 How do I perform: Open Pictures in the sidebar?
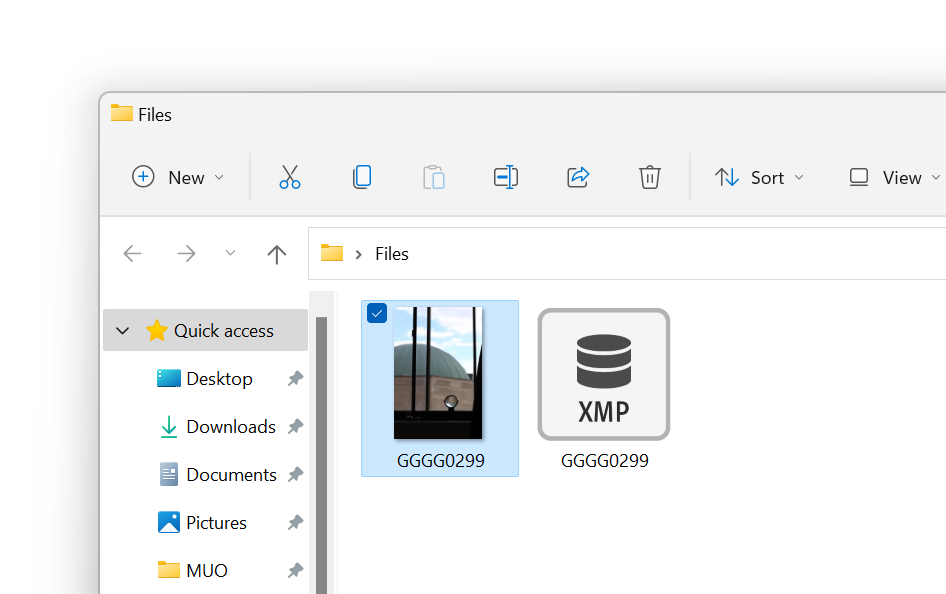click(x=216, y=523)
